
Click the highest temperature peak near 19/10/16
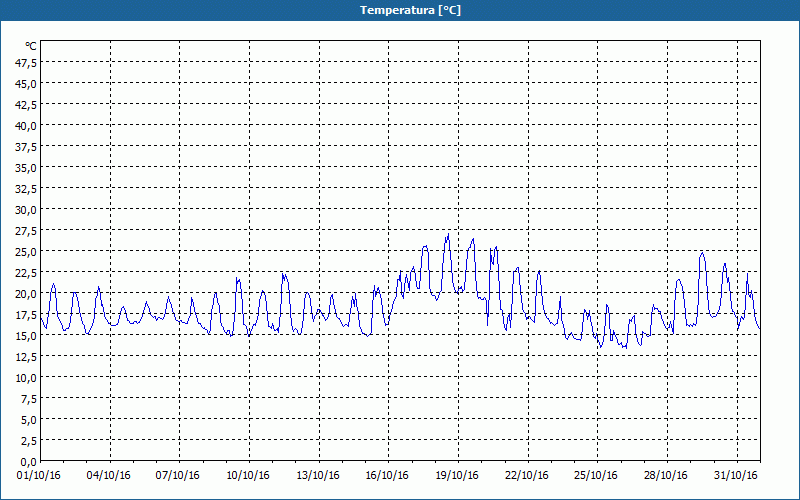click(x=448, y=234)
